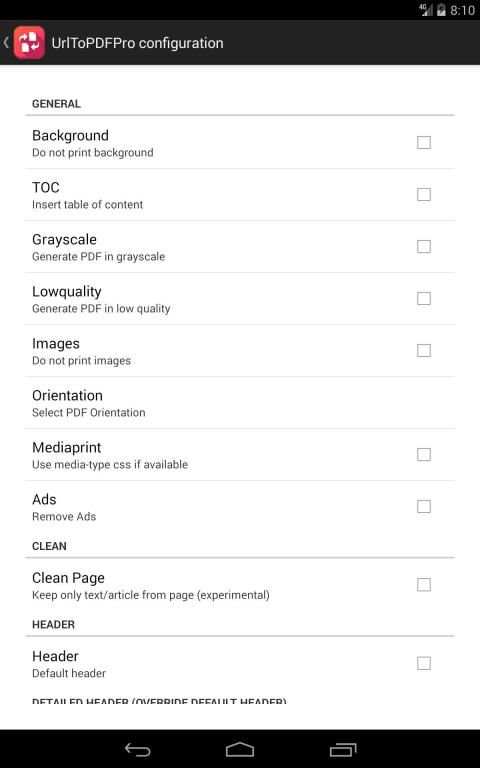480x768 pixels.
Task: Open the recent apps navigation button
Action: click(343, 749)
